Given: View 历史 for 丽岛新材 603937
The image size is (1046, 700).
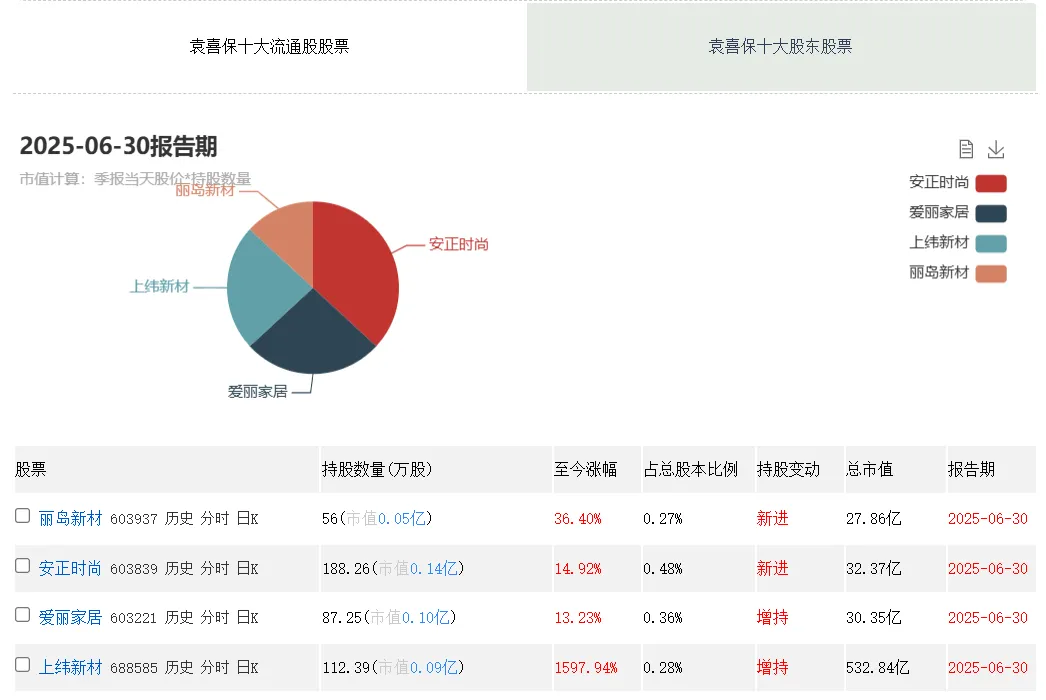Looking at the screenshot, I should (179, 518).
